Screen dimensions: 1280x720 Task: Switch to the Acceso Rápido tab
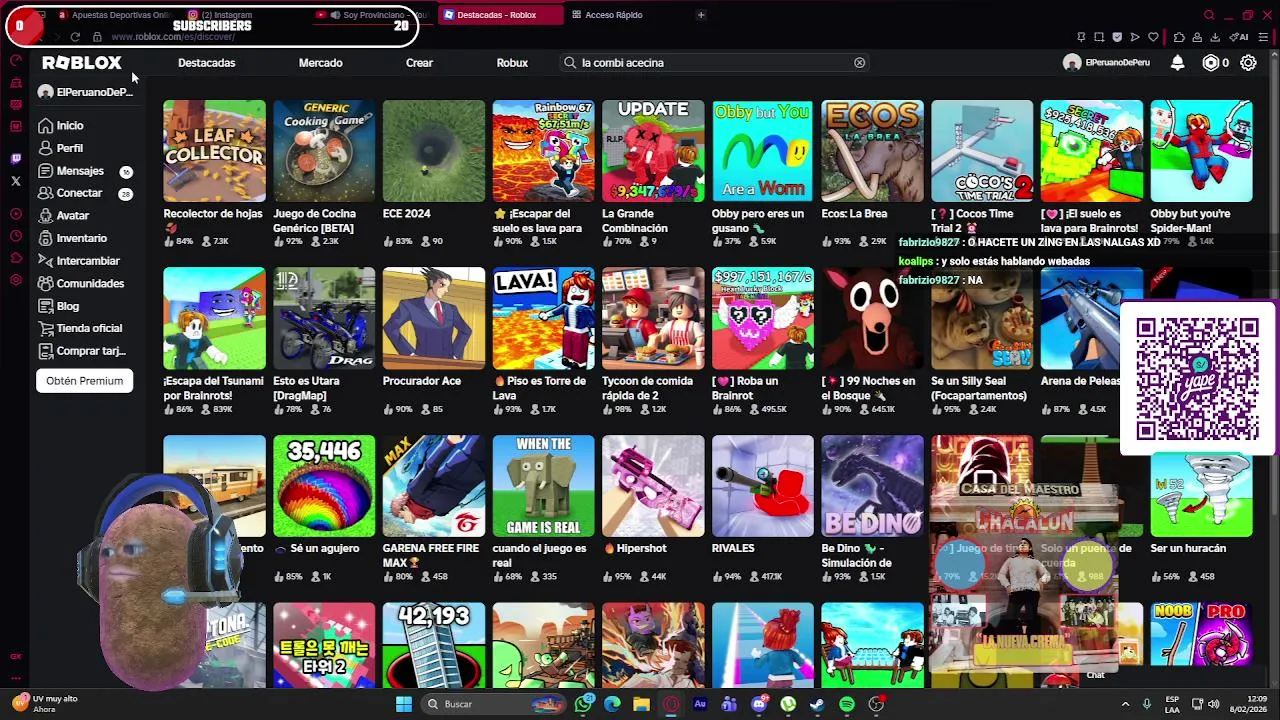tap(614, 15)
